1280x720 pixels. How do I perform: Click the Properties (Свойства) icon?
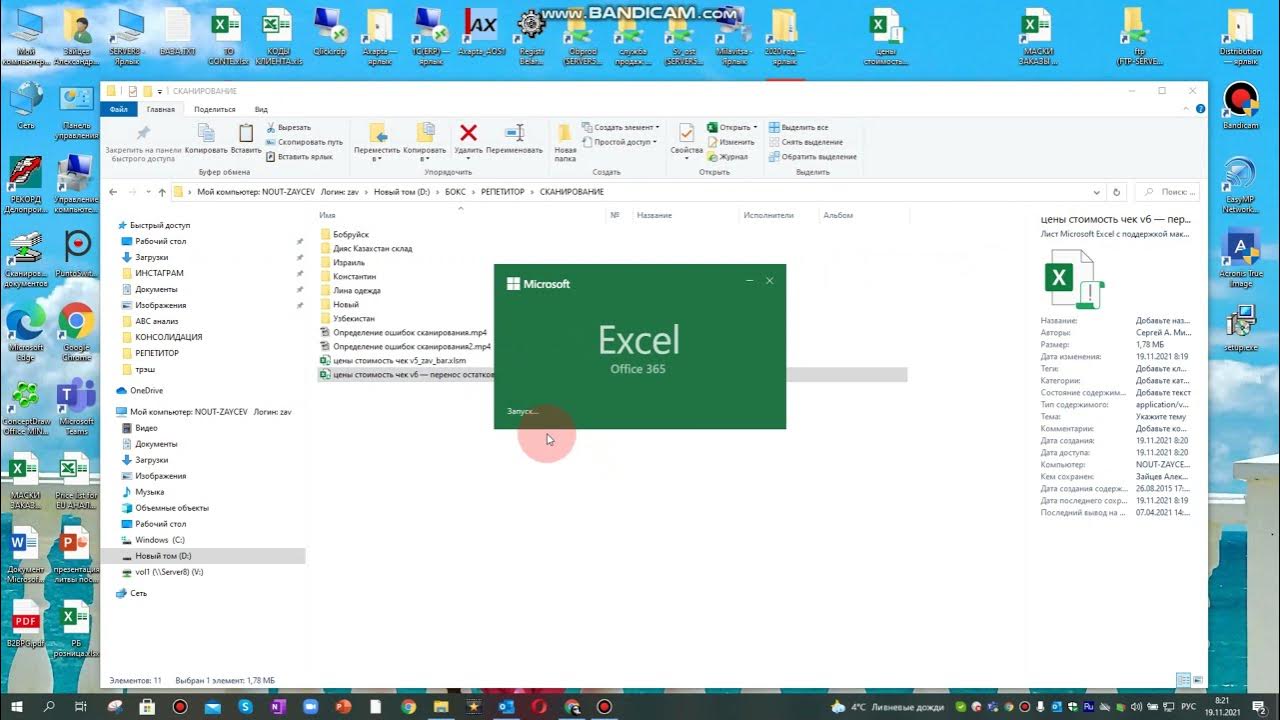(x=686, y=138)
